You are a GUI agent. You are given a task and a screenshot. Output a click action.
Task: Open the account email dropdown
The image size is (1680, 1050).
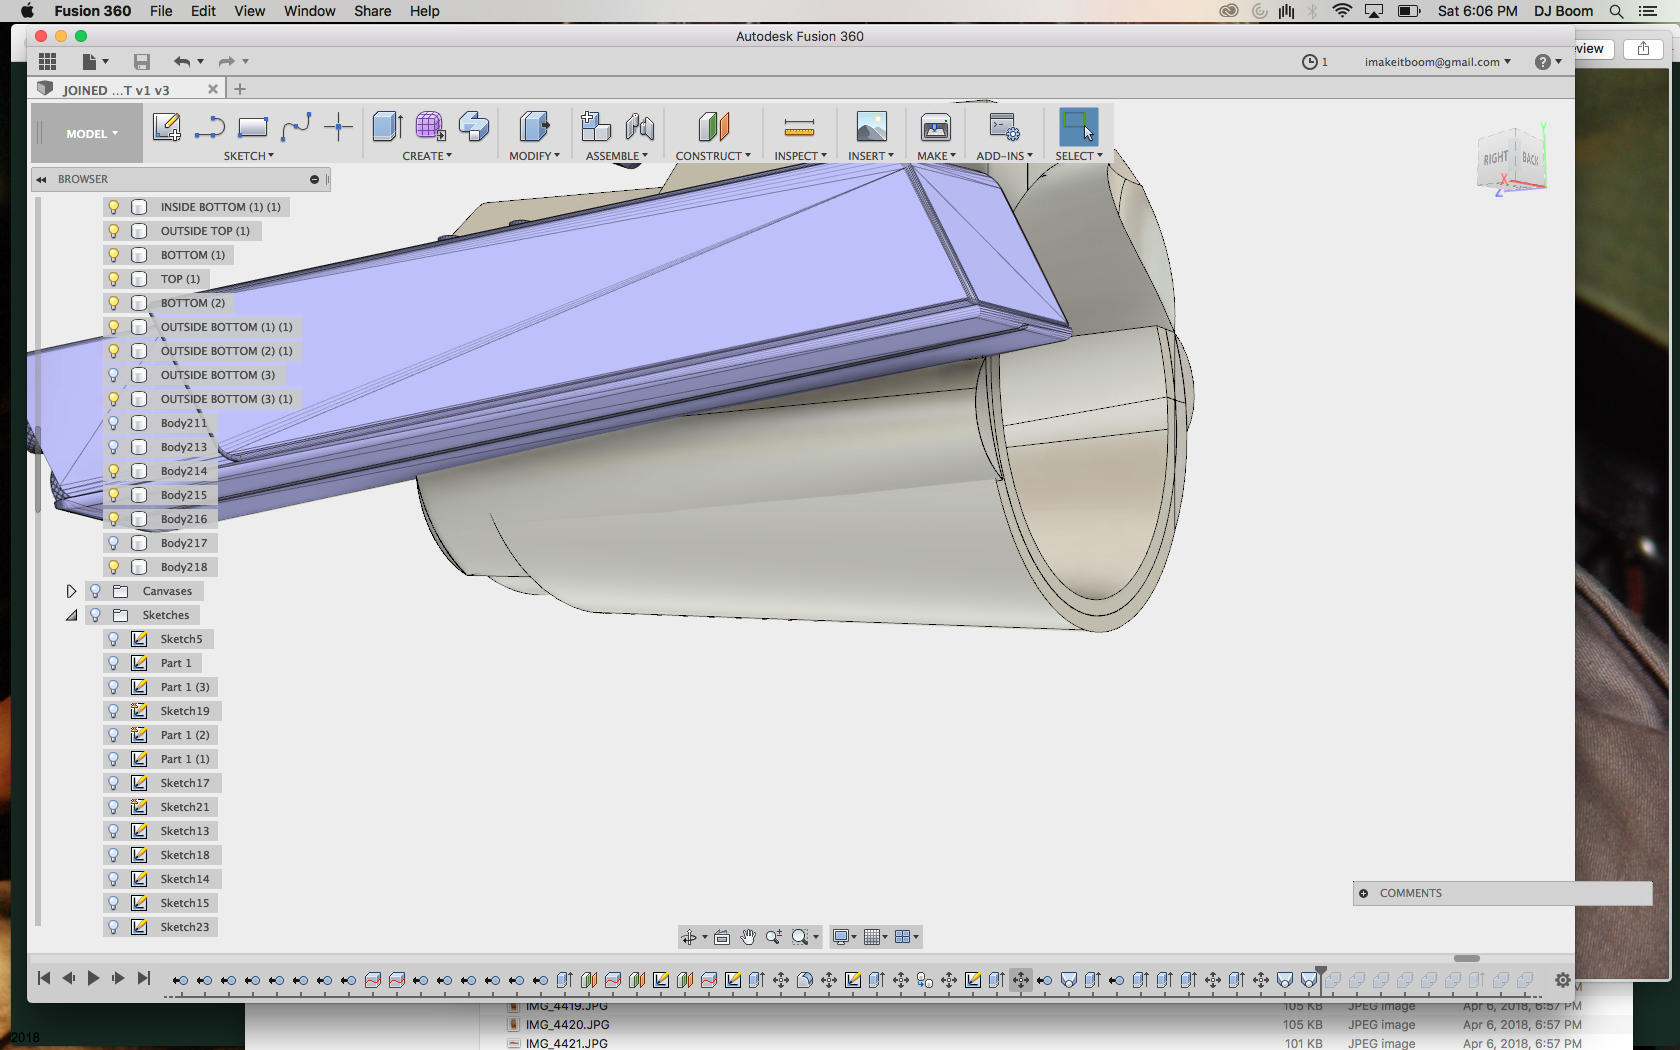tap(1438, 62)
